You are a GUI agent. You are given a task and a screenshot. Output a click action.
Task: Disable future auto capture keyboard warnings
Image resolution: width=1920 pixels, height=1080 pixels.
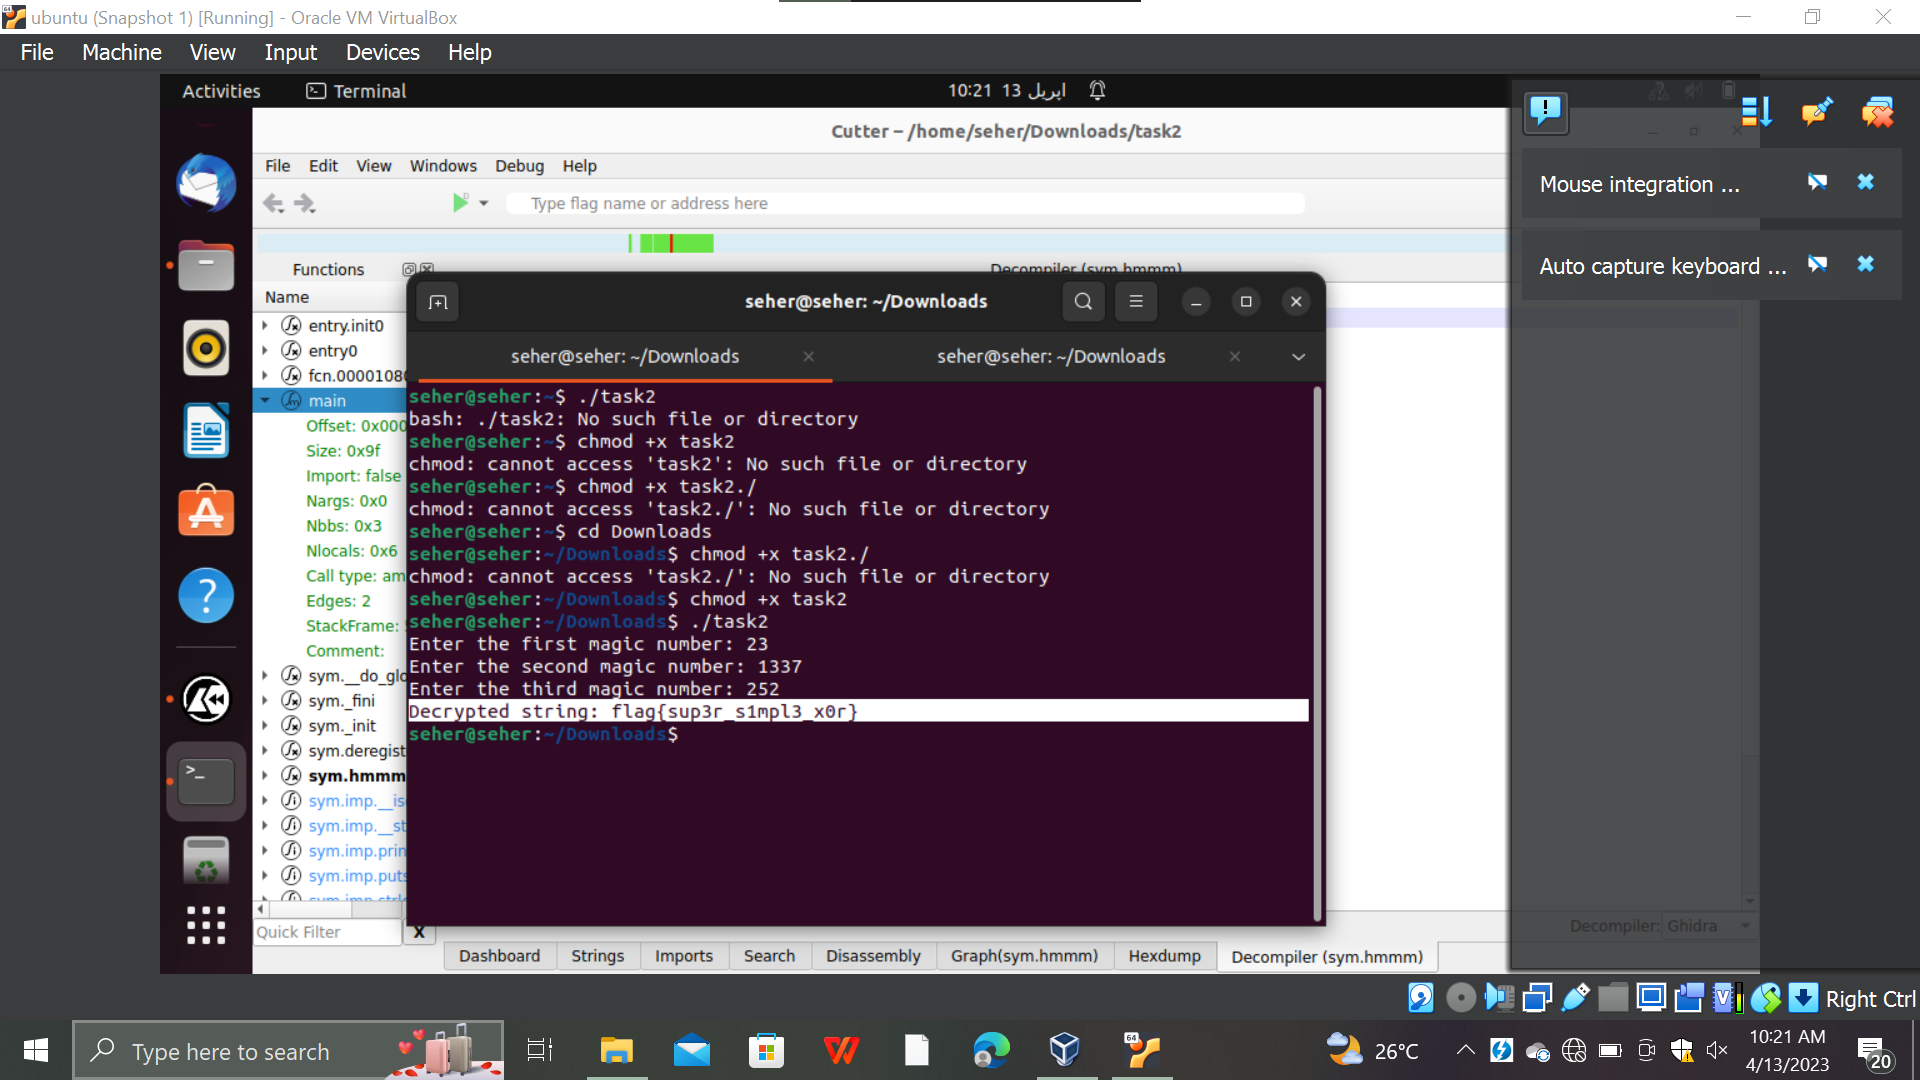[x=1817, y=264]
